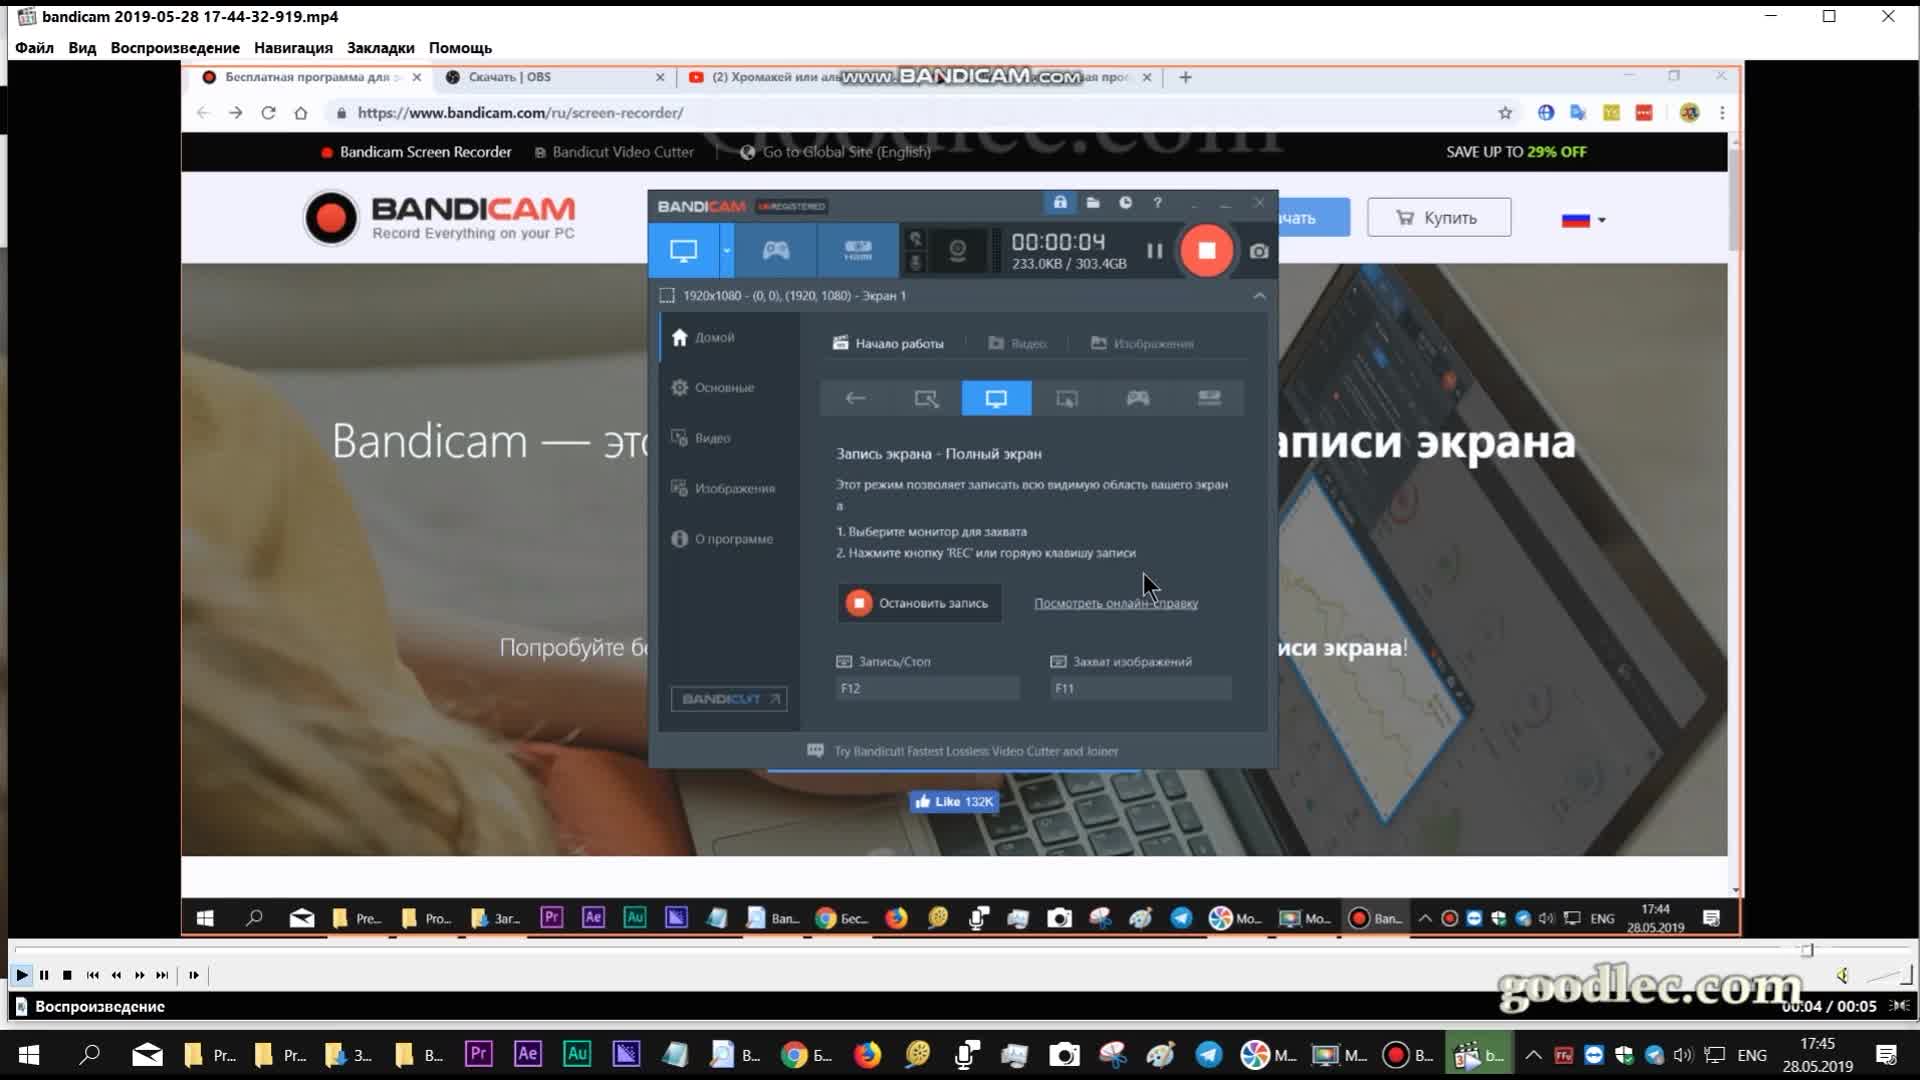1920x1080 pixels.
Task: Open the Навигация menu
Action: point(293,48)
